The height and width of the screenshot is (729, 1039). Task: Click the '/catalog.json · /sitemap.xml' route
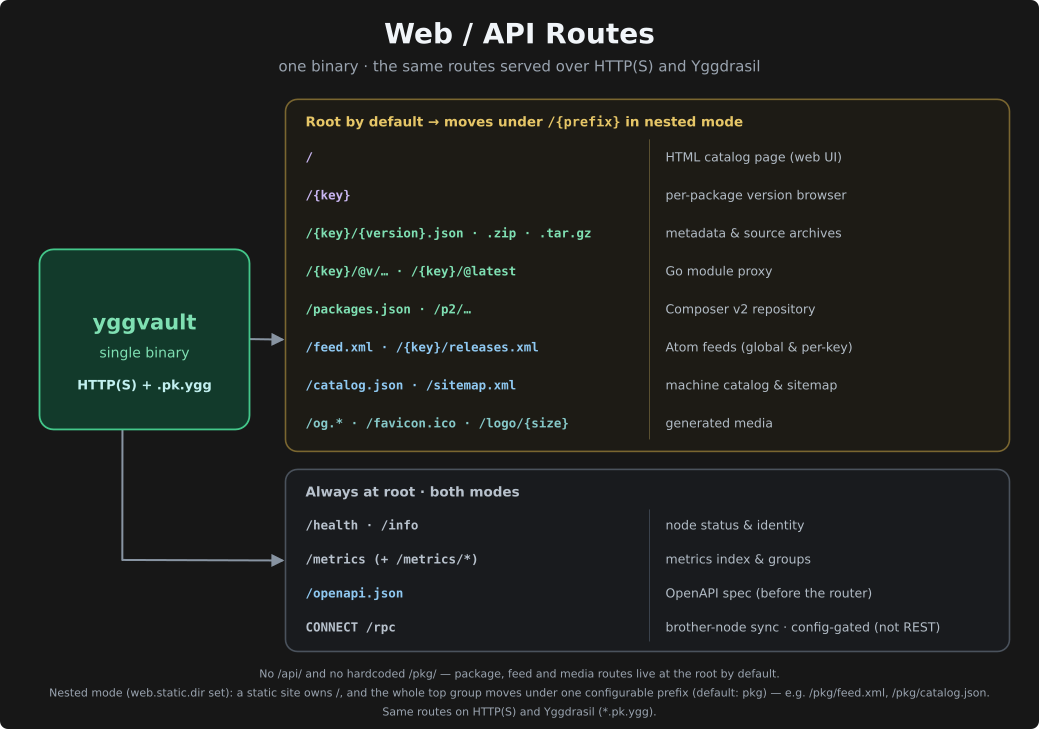coord(411,385)
